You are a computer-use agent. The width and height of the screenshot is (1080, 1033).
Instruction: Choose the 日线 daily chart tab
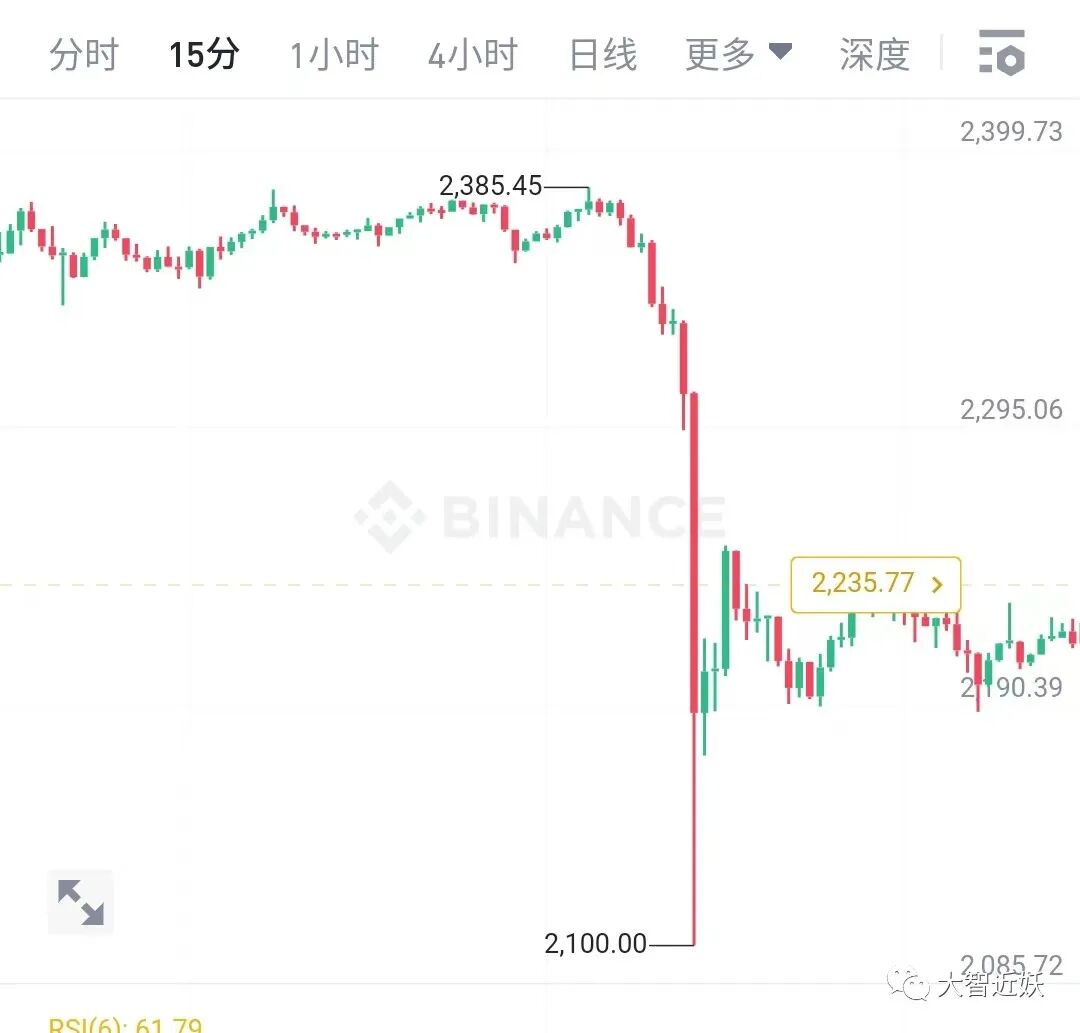click(603, 54)
